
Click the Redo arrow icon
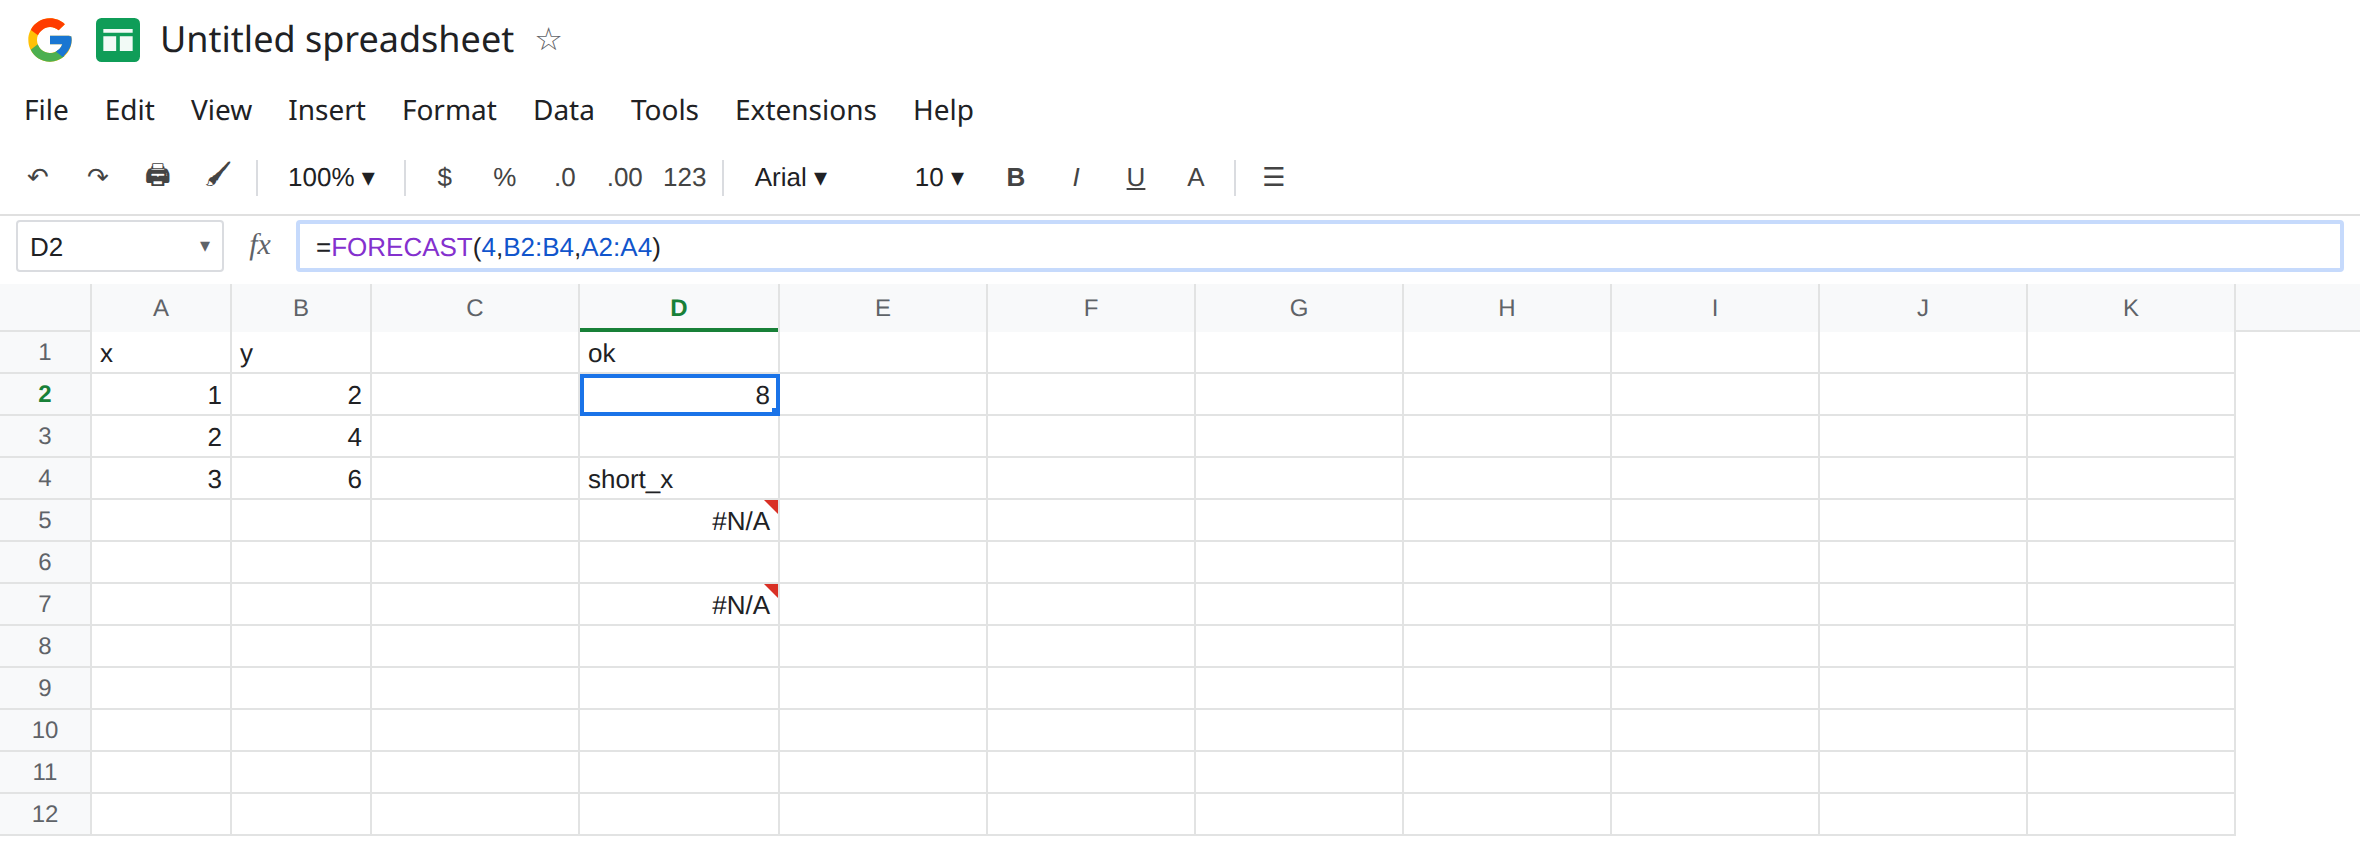point(97,177)
